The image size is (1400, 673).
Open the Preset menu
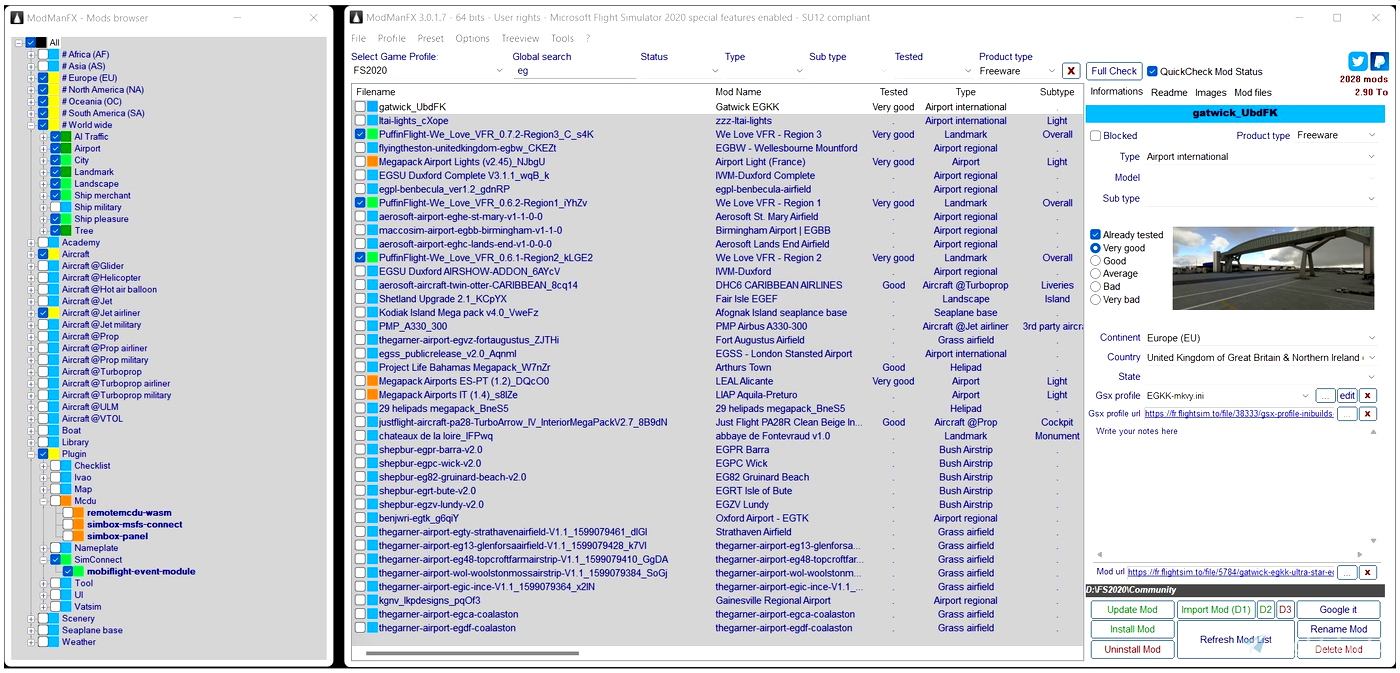pos(430,39)
